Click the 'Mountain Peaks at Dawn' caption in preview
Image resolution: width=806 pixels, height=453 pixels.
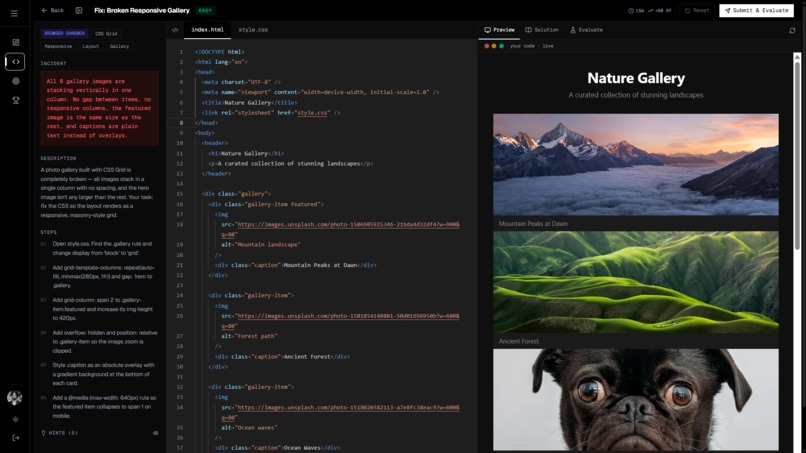click(x=533, y=224)
